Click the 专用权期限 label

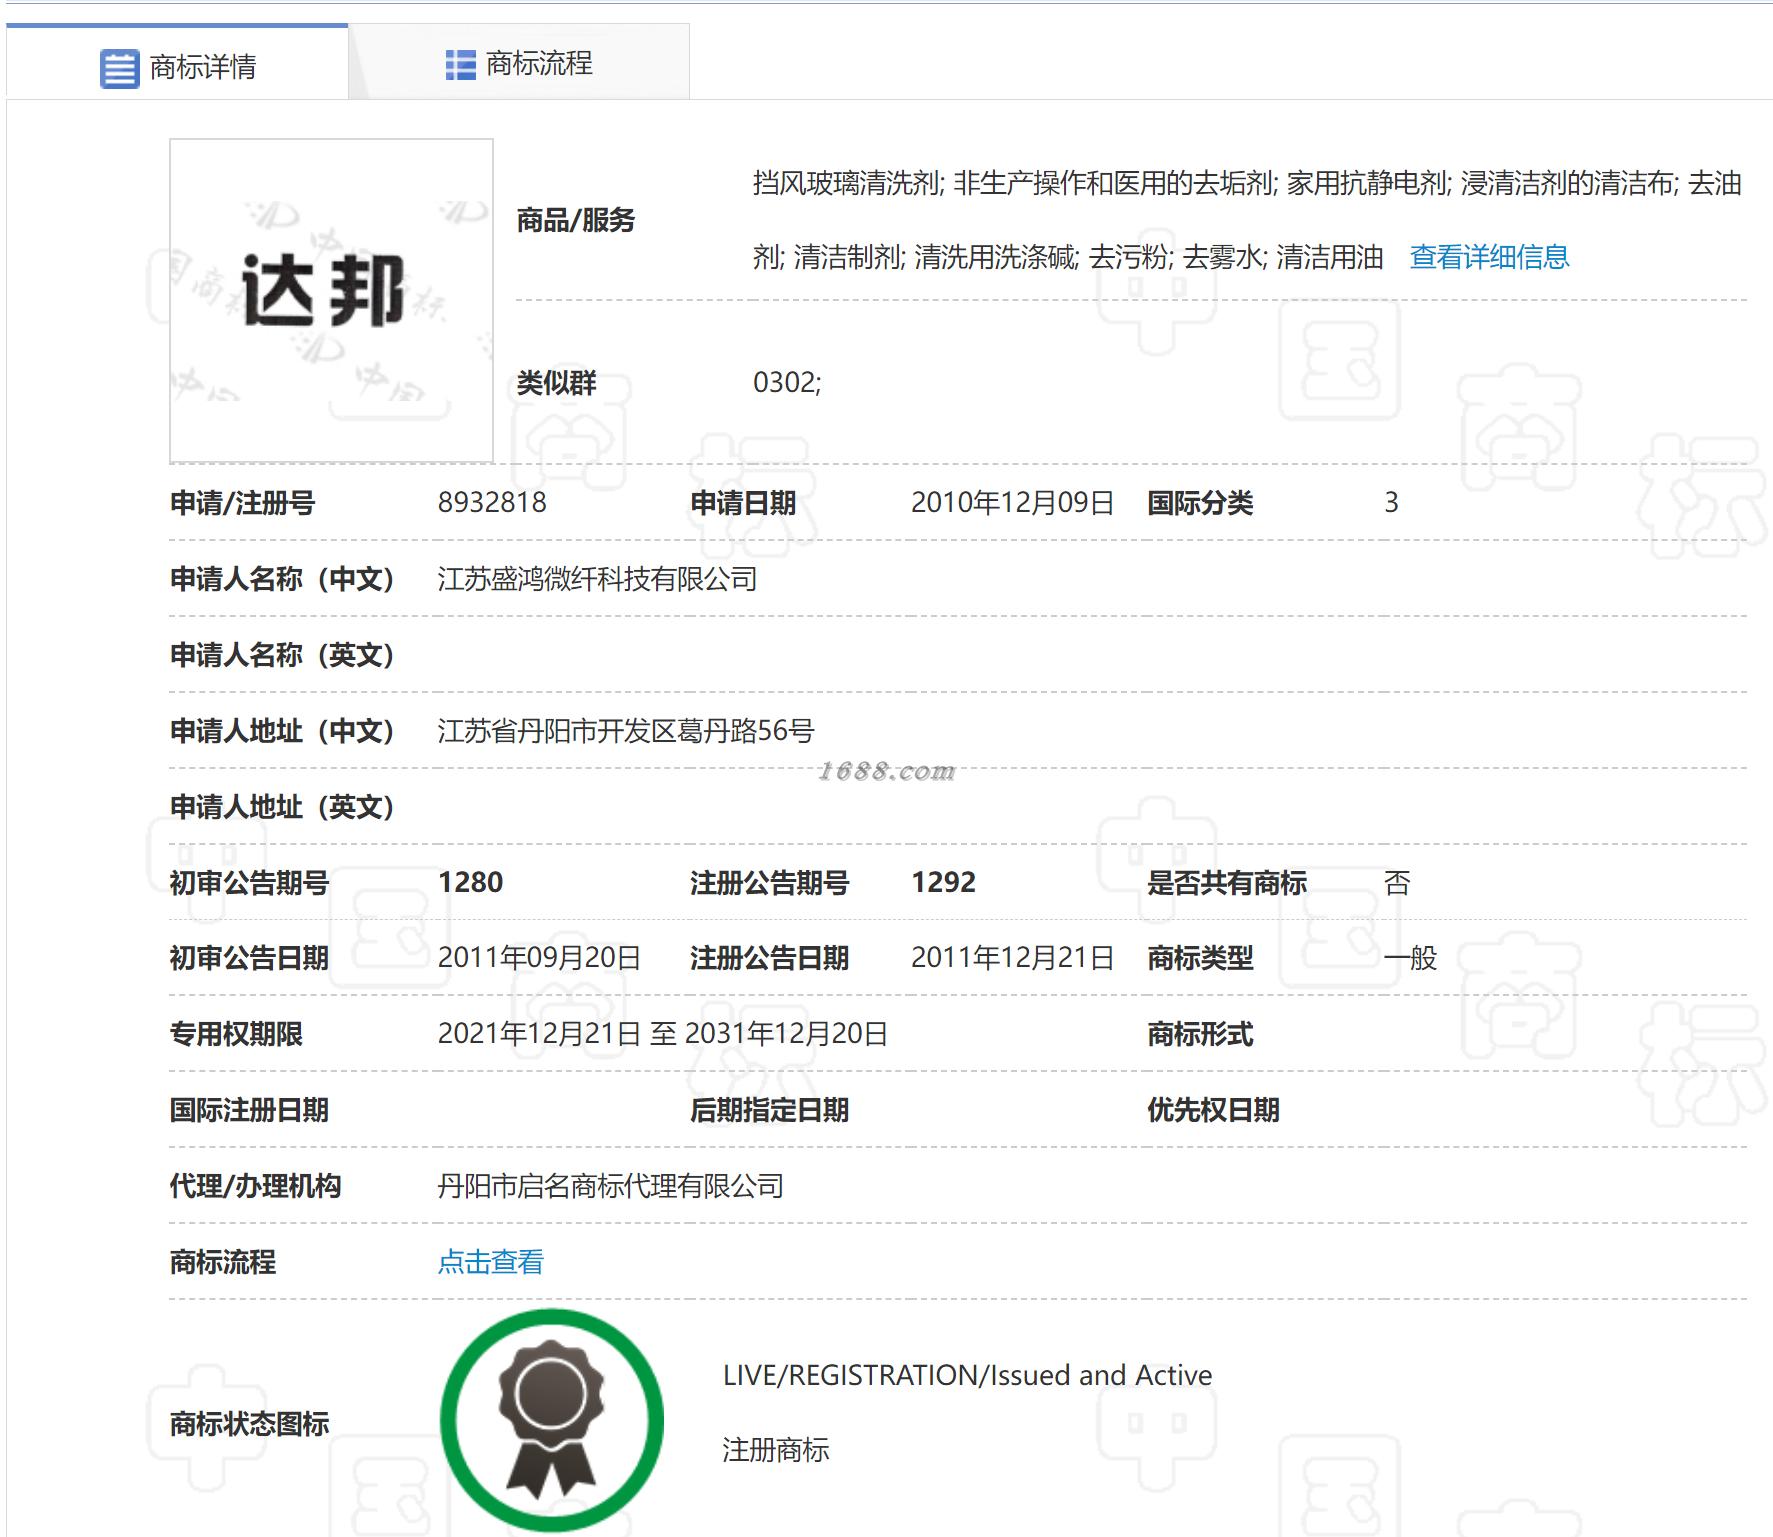[236, 1034]
